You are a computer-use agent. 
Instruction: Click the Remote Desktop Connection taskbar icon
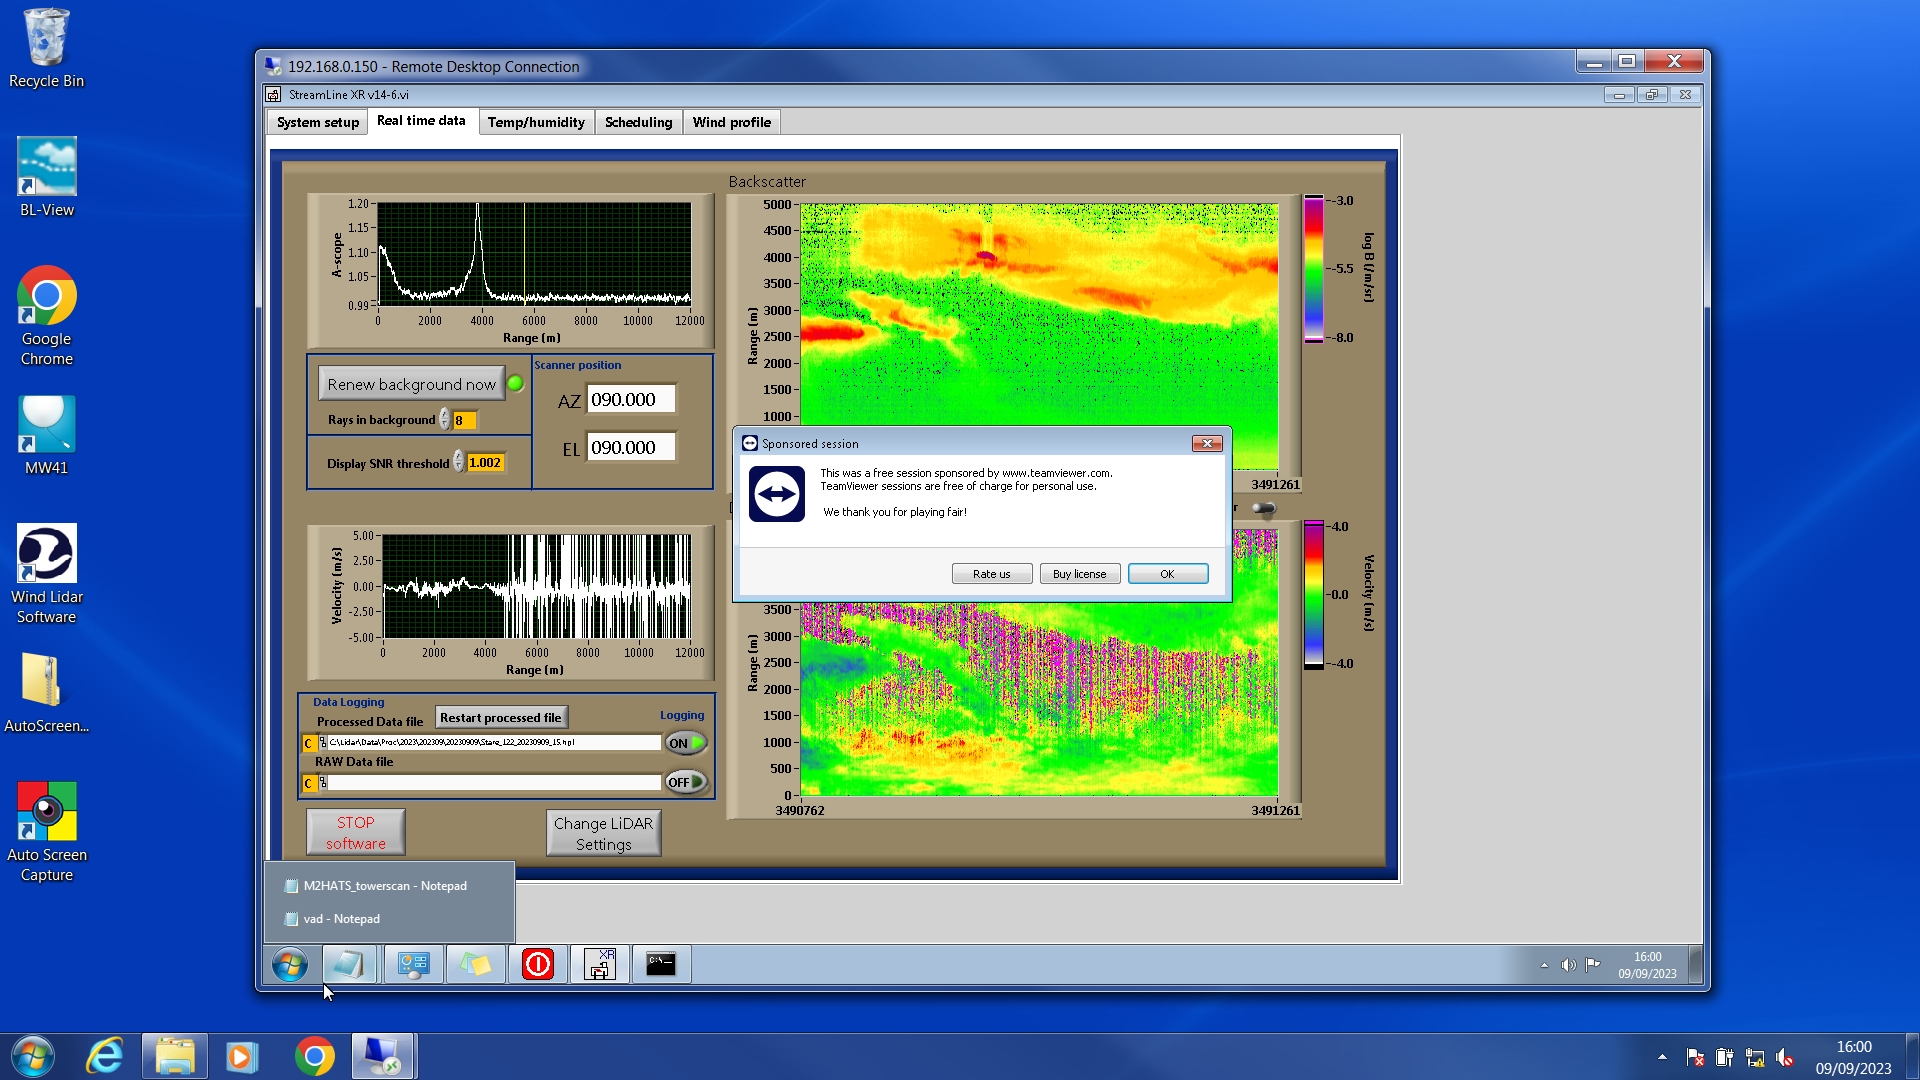(382, 1056)
